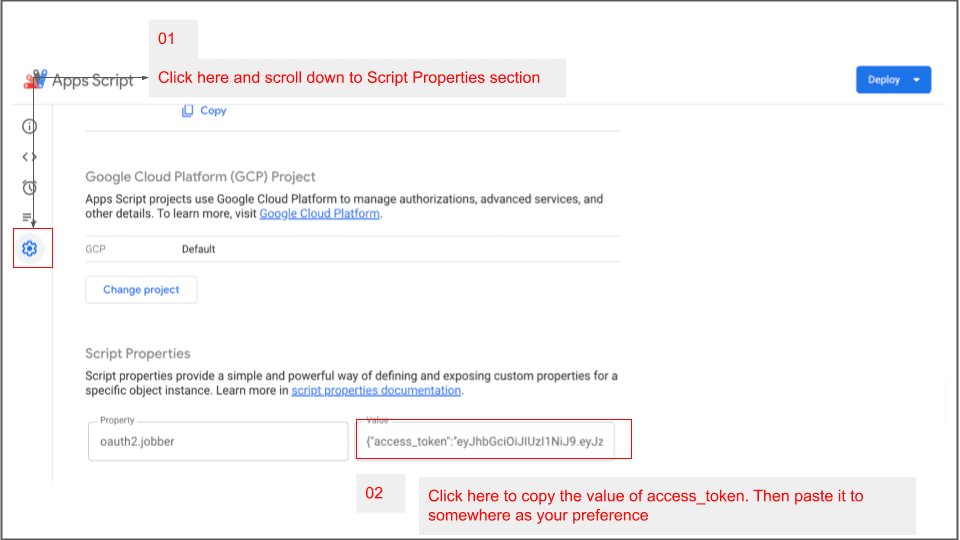Open the Triggers alarm clock icon

(x=30, y=187)
